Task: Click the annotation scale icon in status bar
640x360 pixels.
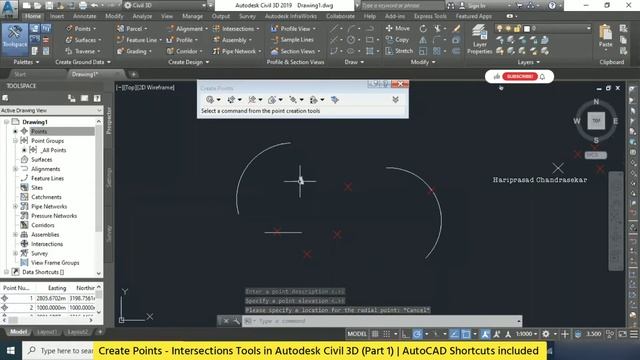Action: coord(508,334)
